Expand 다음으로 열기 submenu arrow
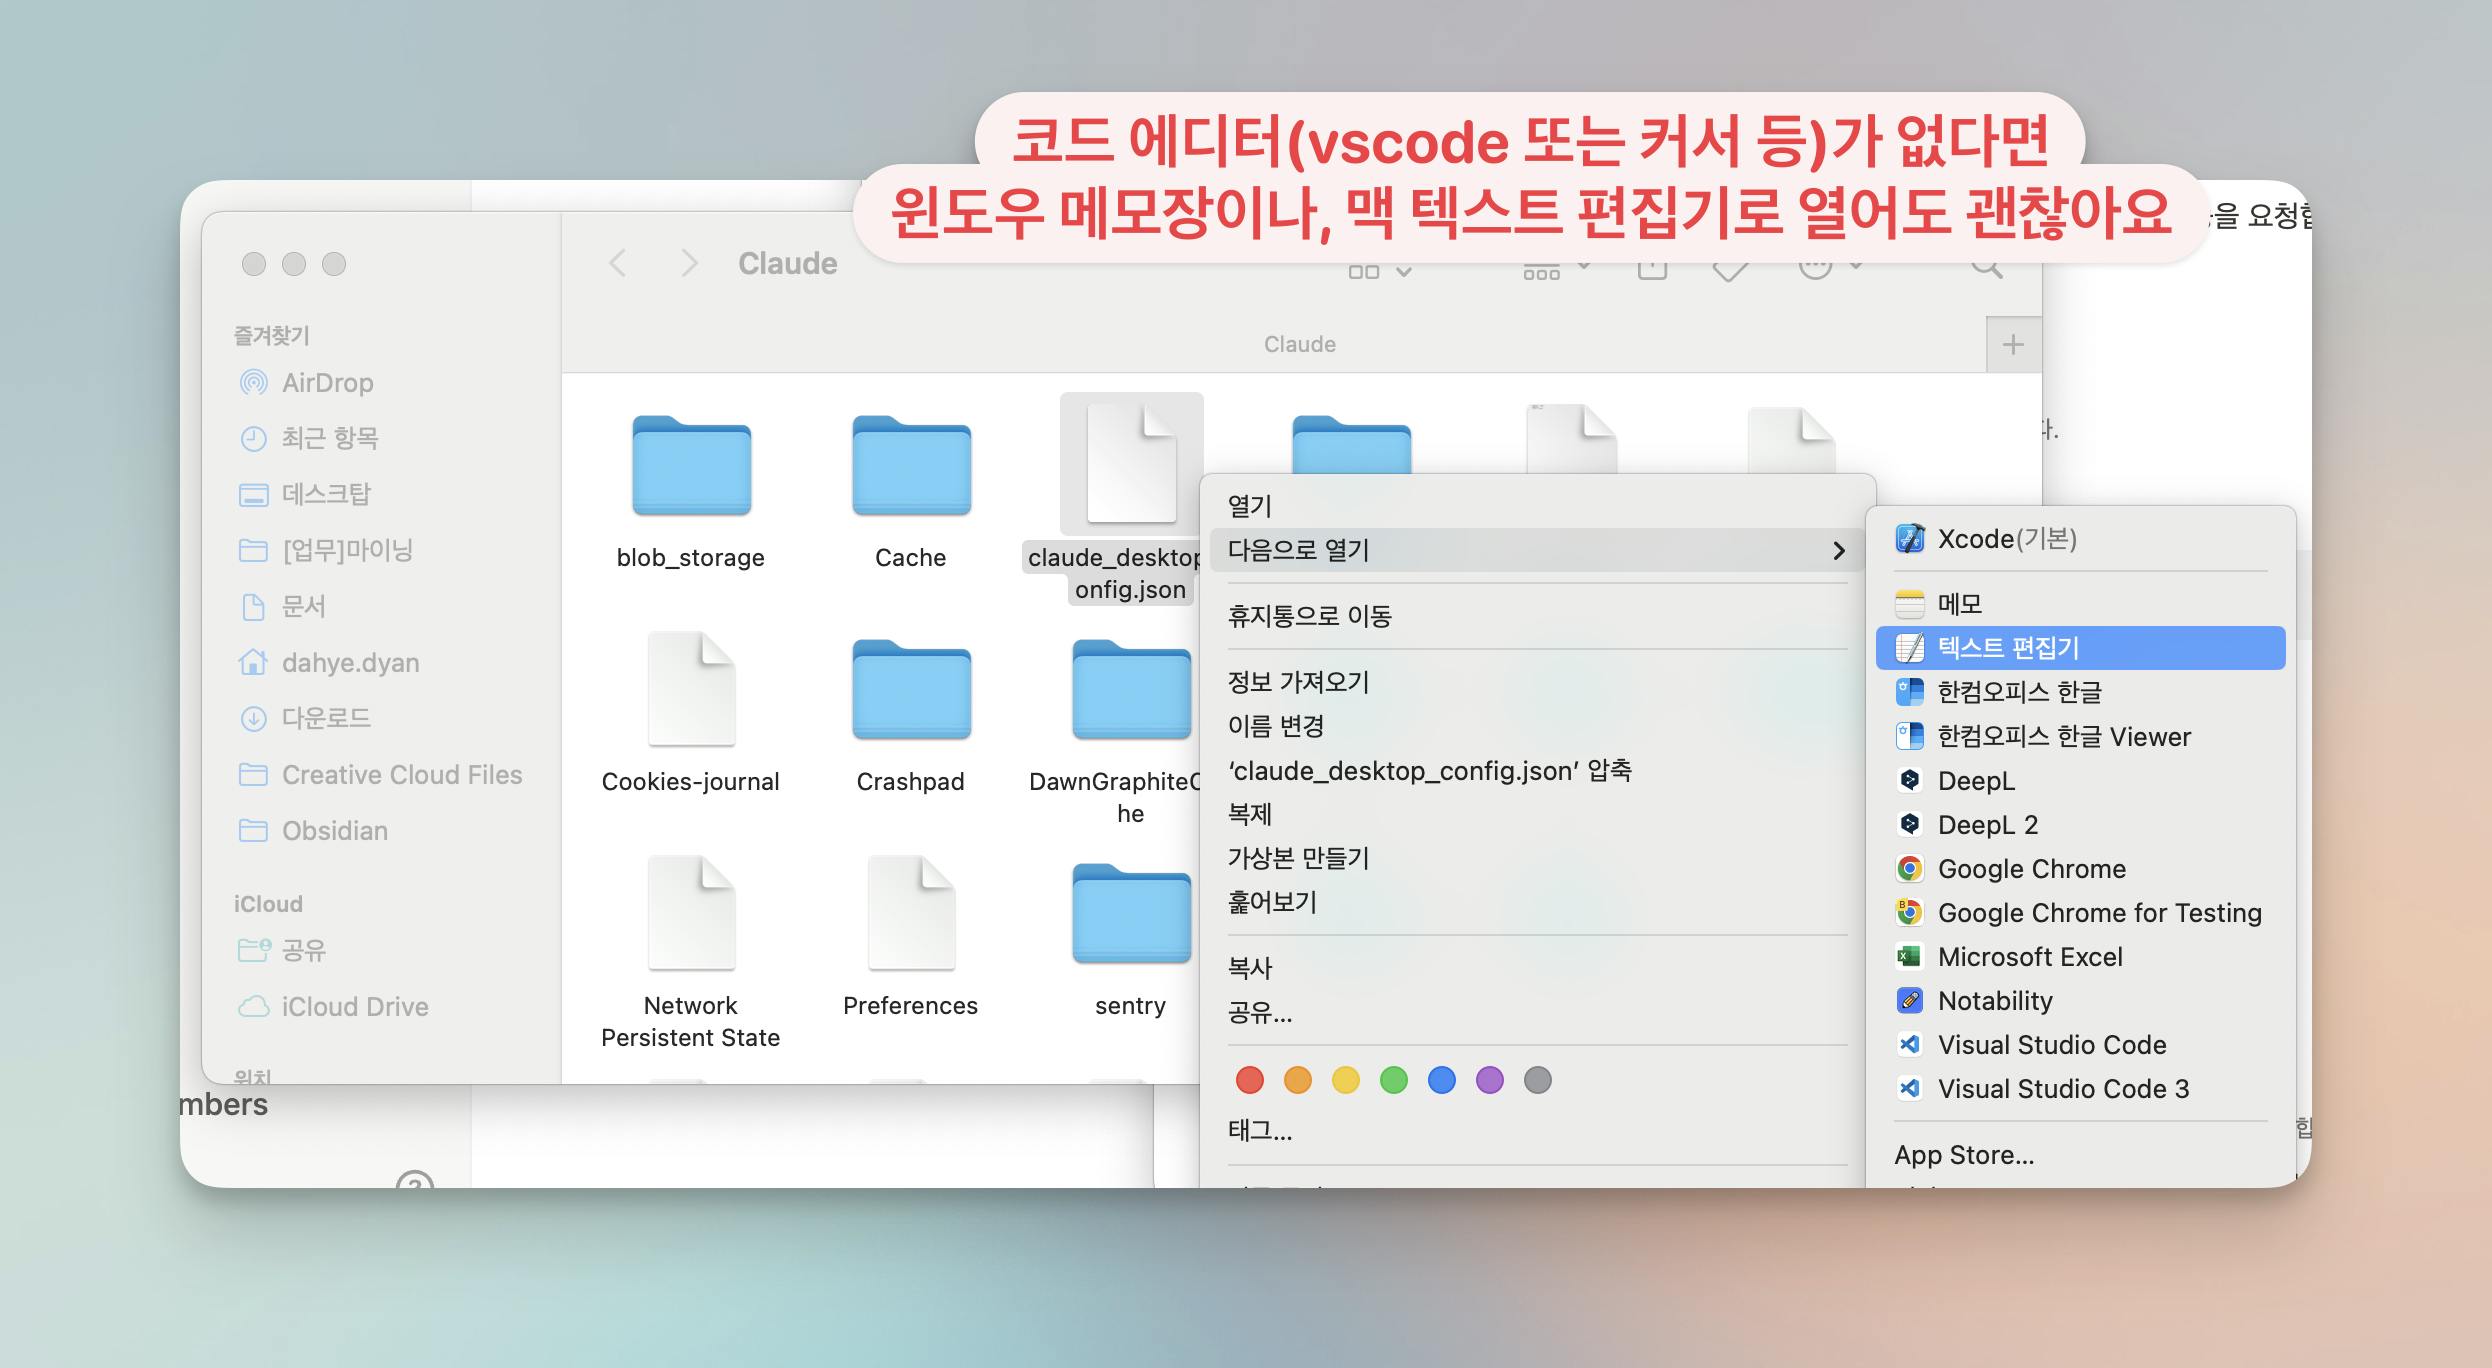This screenshot has width=2492, height=1368. [x=1838, y=551]
